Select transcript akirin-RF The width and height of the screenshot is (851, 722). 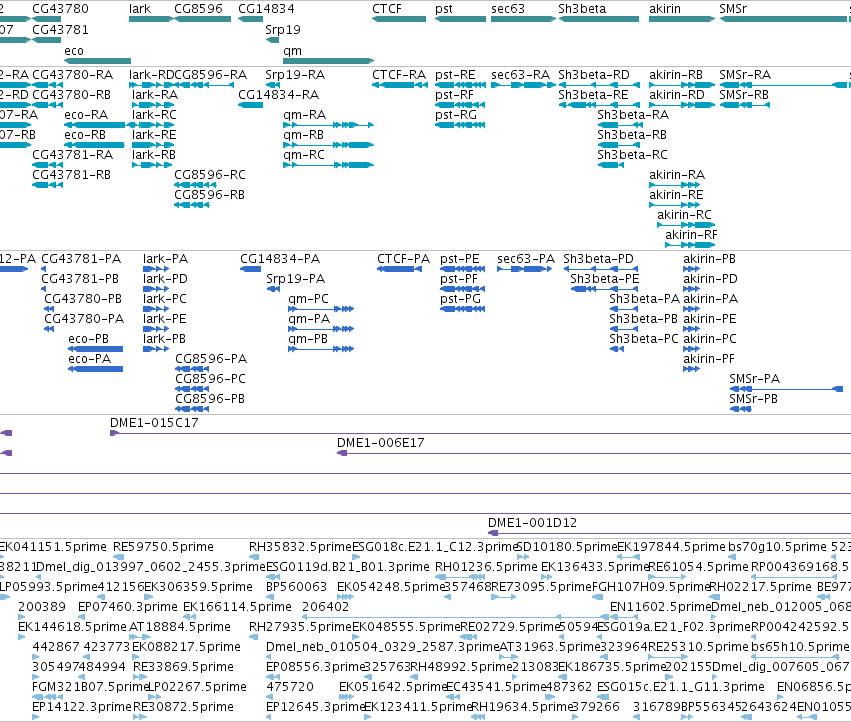[691, 235]
